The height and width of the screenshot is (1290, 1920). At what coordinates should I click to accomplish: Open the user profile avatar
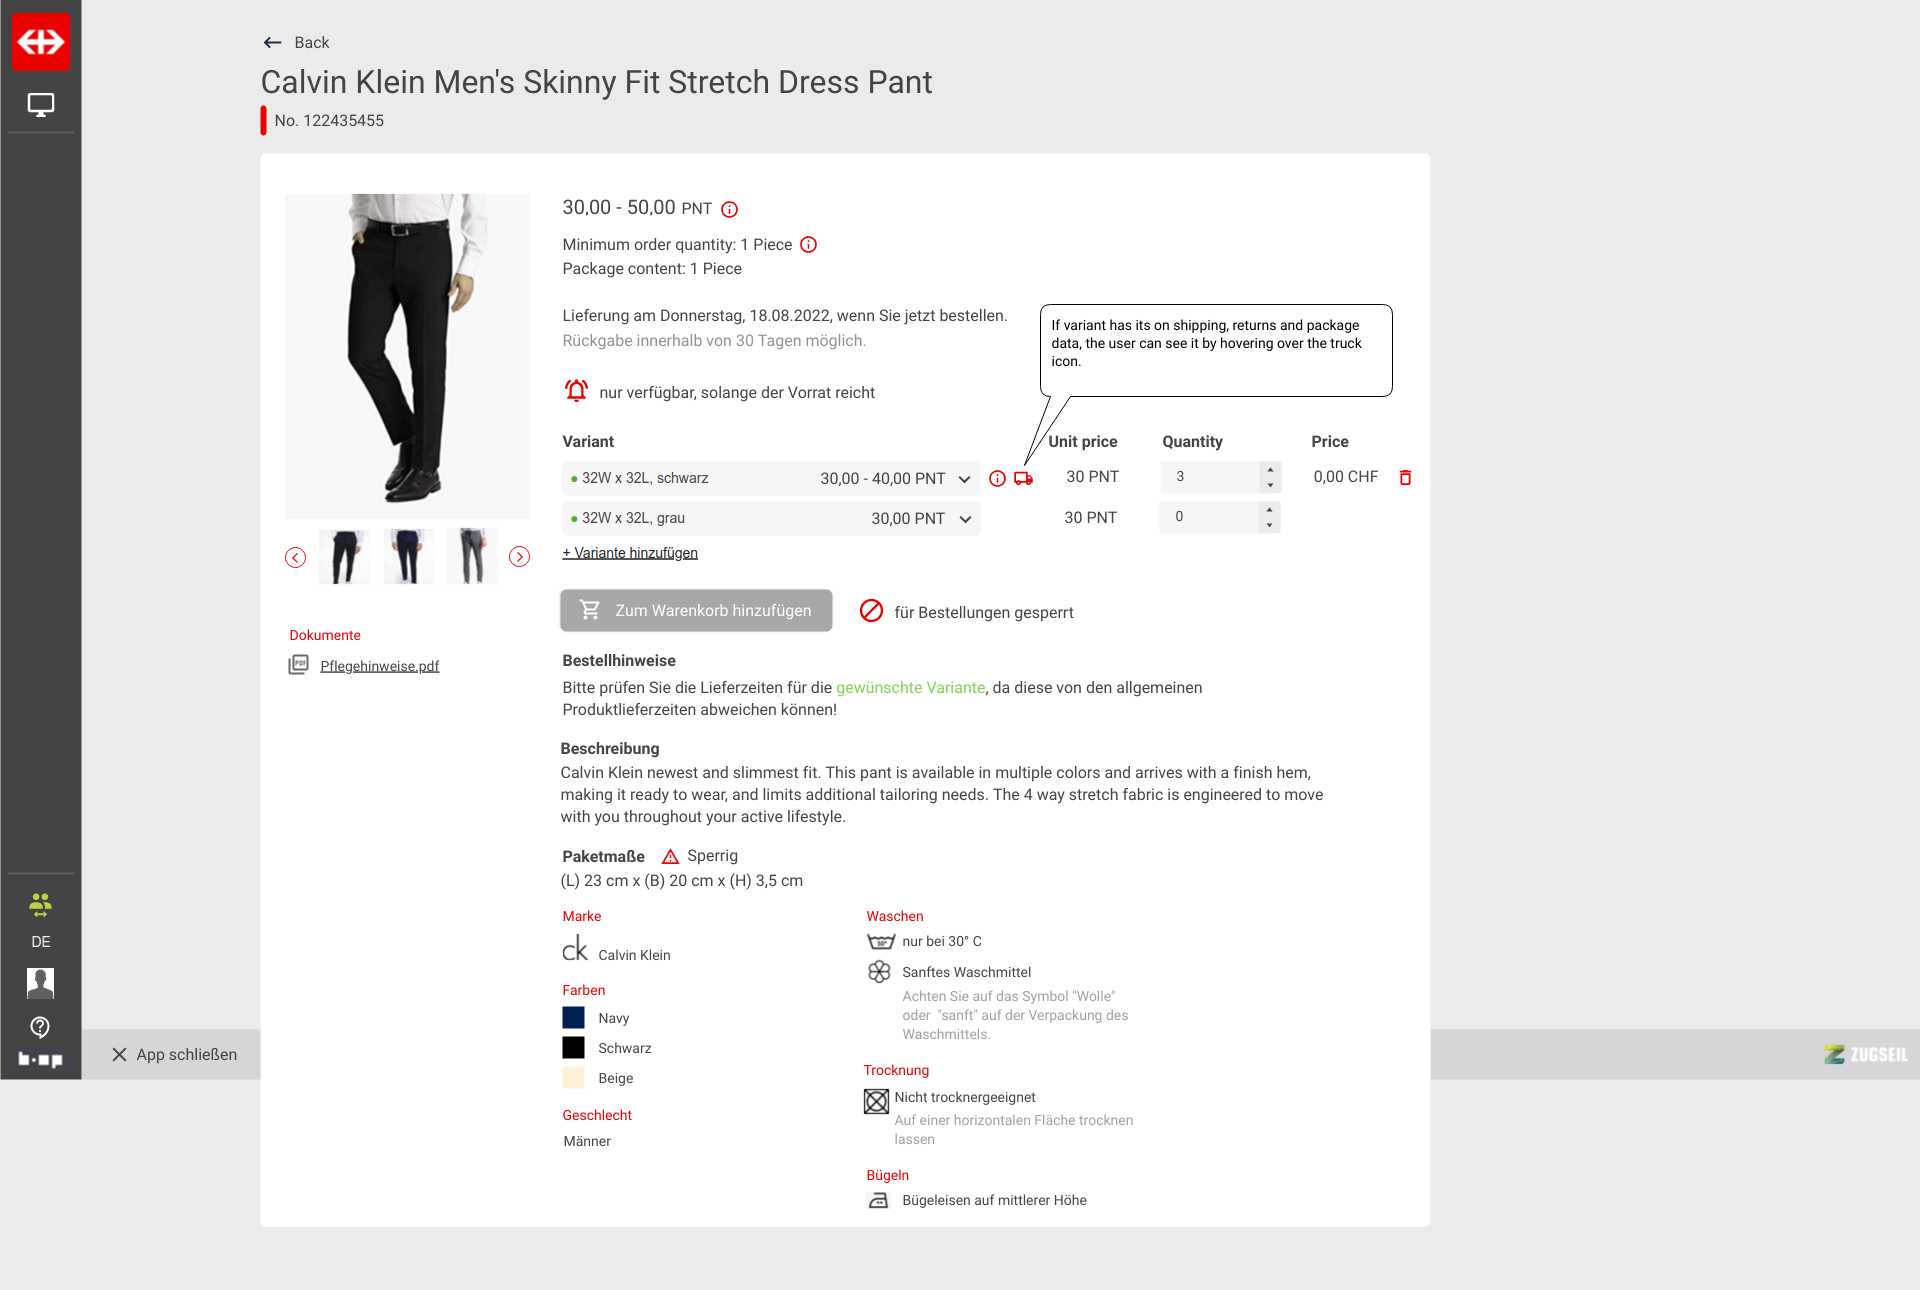tap(40, 983)
